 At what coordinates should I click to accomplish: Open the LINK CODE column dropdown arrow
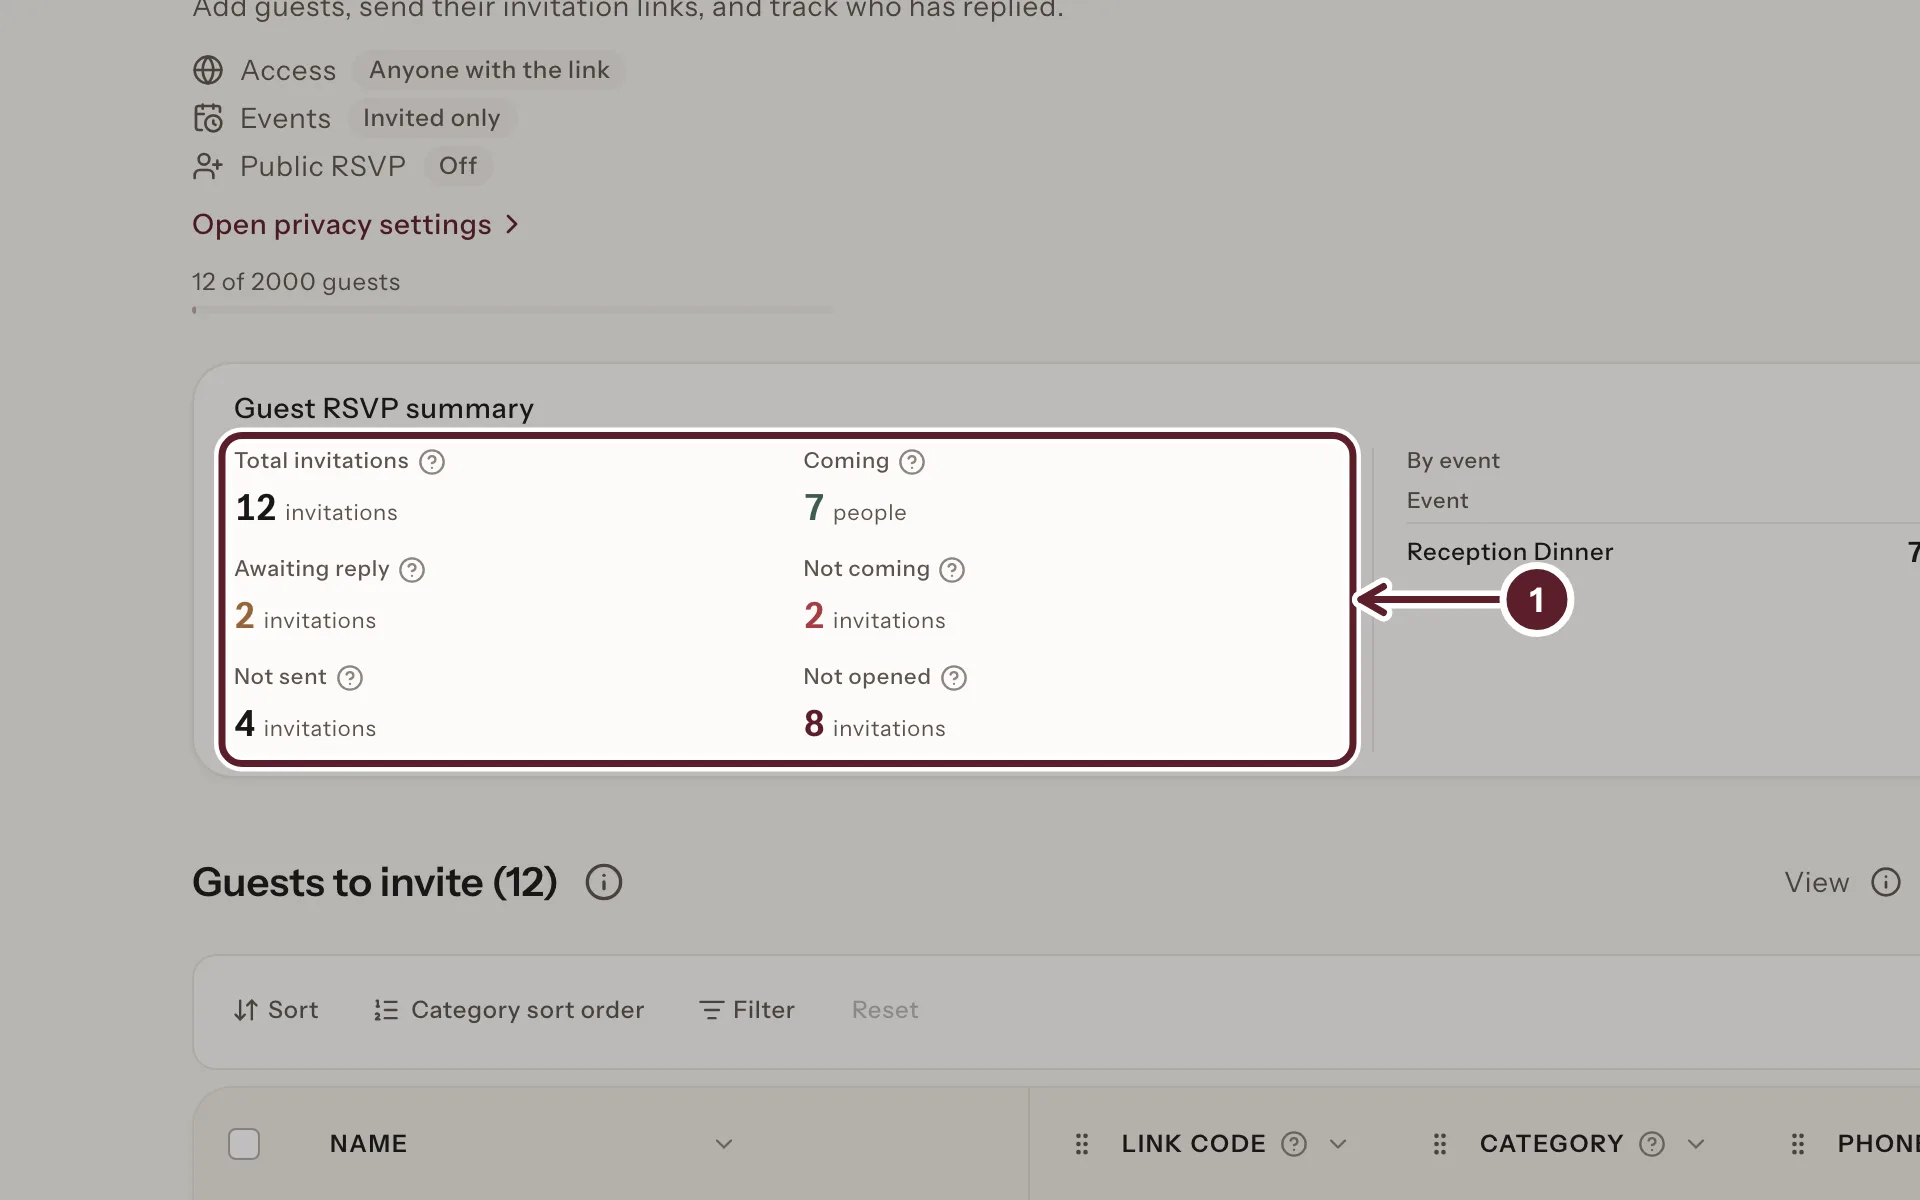(x=1338, y=1144)
